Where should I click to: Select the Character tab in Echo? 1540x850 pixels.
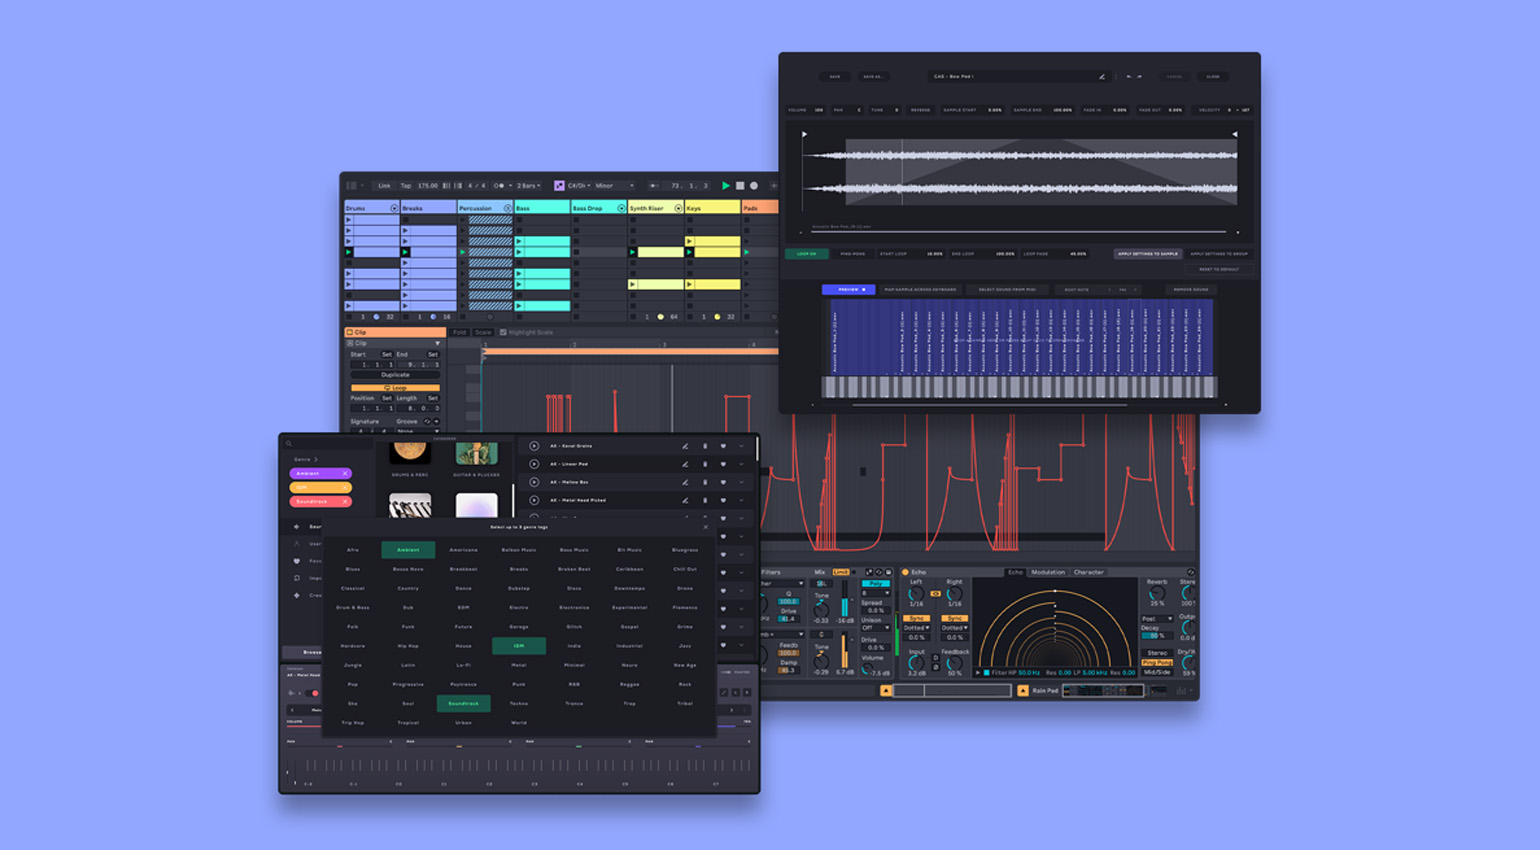(x=1088, y=572)
